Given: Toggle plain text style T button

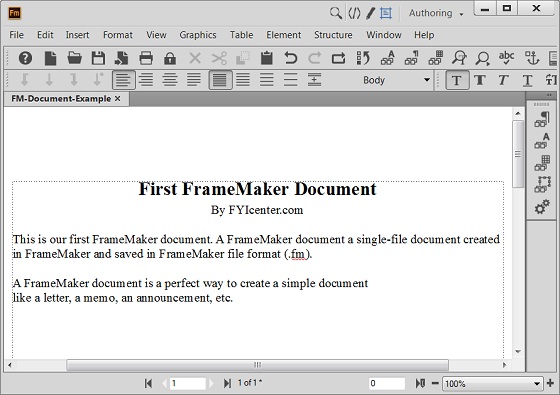Looking at the screenshot, I should tap(457, 80).
